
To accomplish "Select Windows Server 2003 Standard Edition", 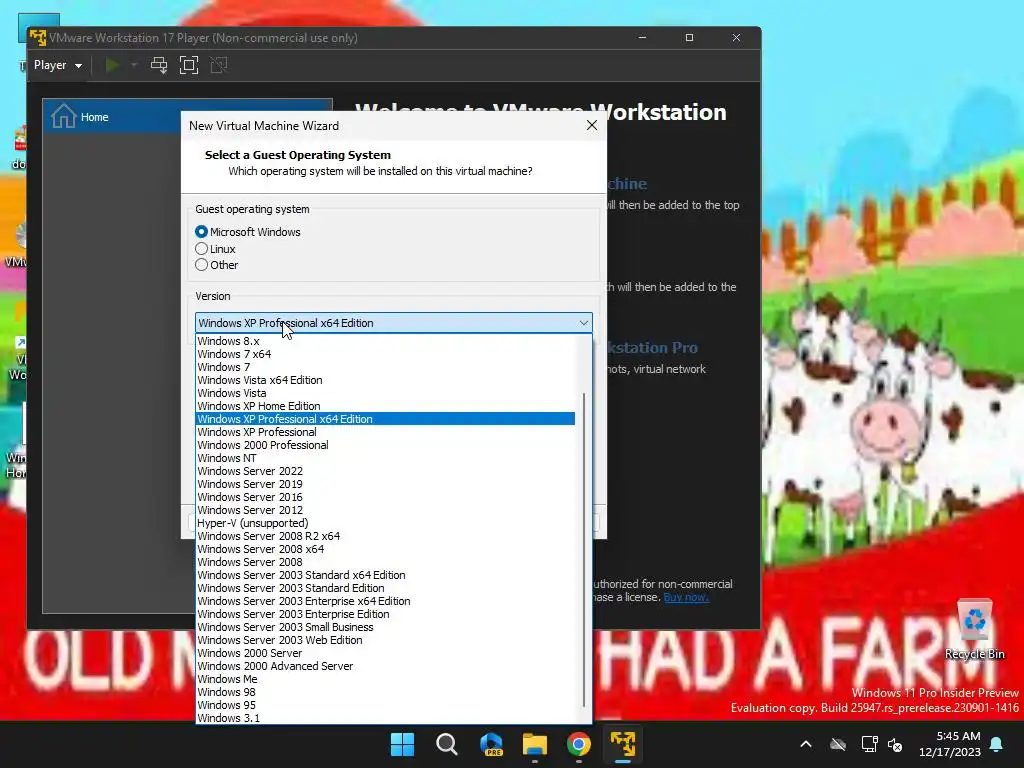I will 385,588.
